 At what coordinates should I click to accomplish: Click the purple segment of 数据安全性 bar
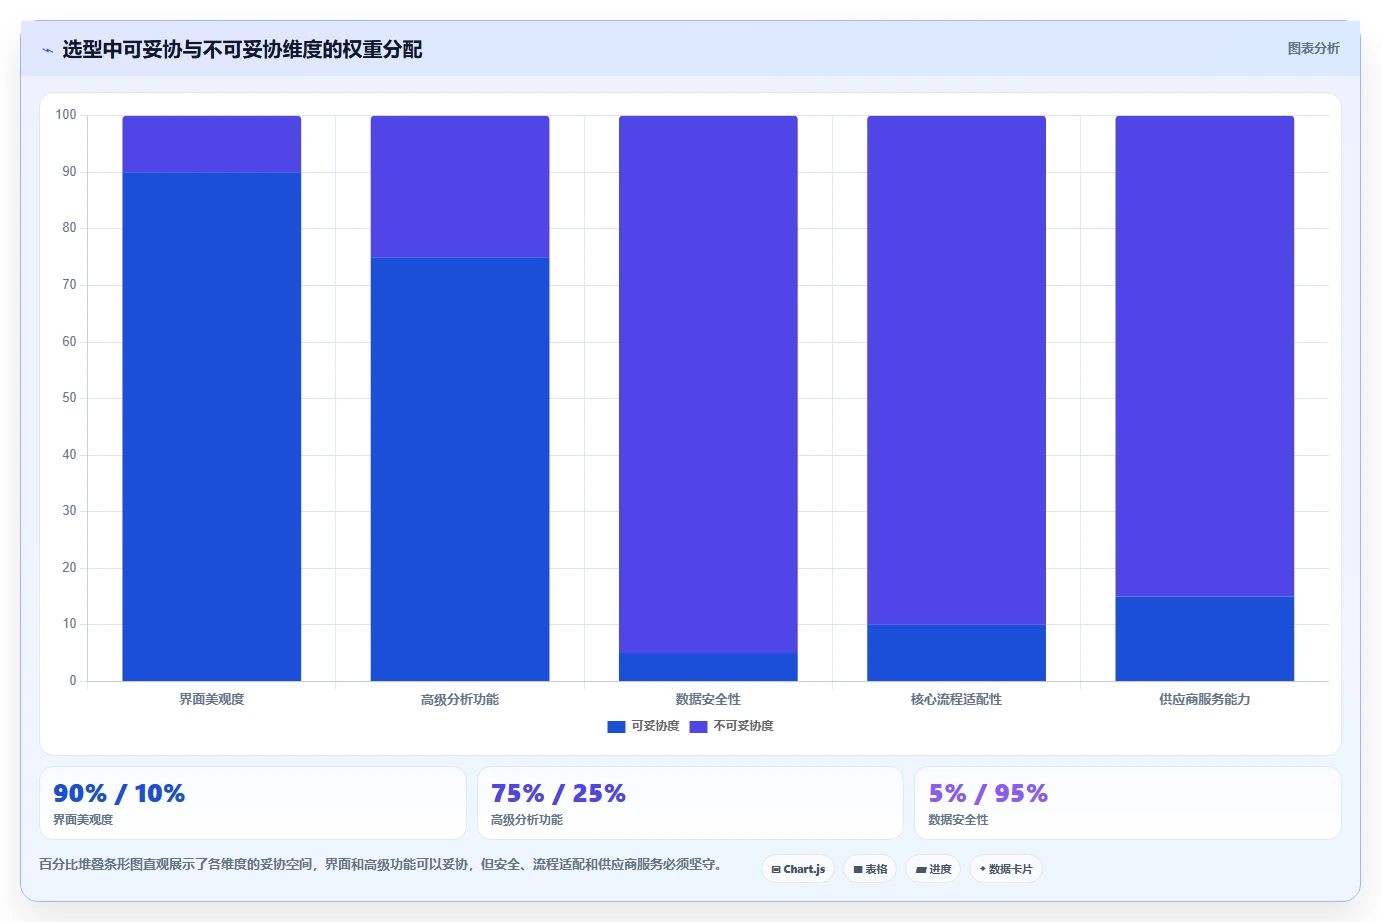coord(708,384)
